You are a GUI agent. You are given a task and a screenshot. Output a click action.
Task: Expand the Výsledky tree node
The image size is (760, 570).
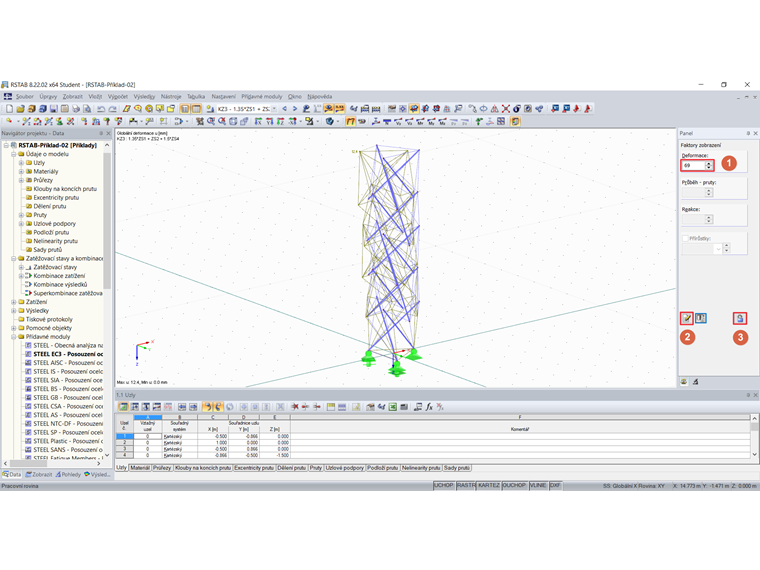14,311
